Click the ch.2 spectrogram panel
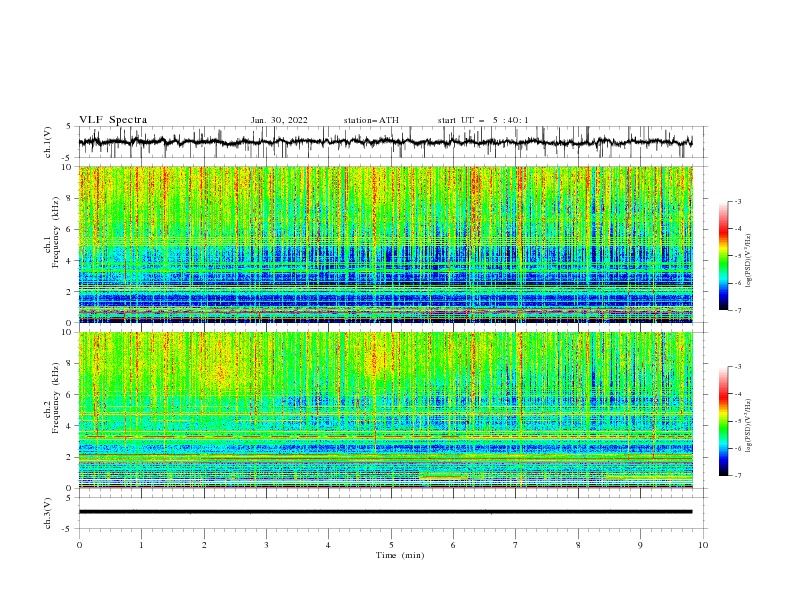Viewport: 792px width, 612px height. (386, 410)
